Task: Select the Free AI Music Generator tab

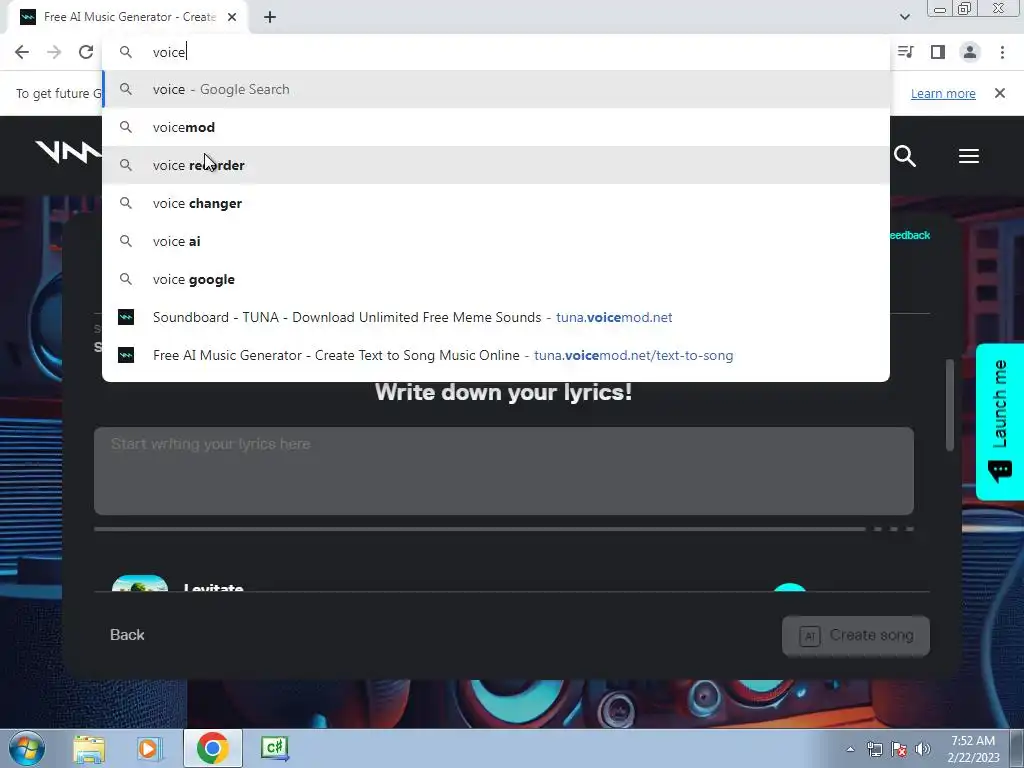Action: (x=128, y=17)
